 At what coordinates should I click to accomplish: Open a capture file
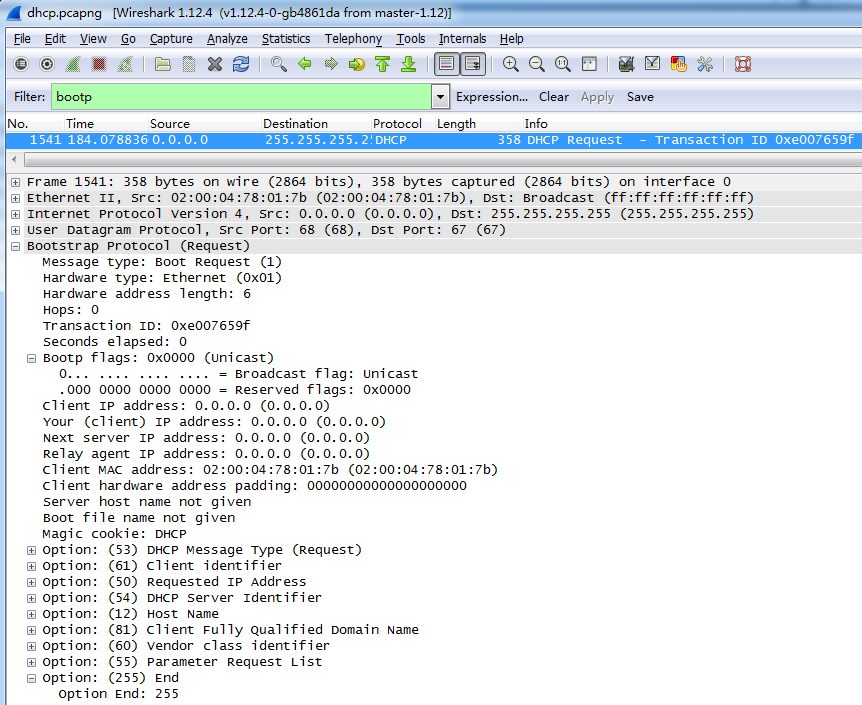[163, 64]
